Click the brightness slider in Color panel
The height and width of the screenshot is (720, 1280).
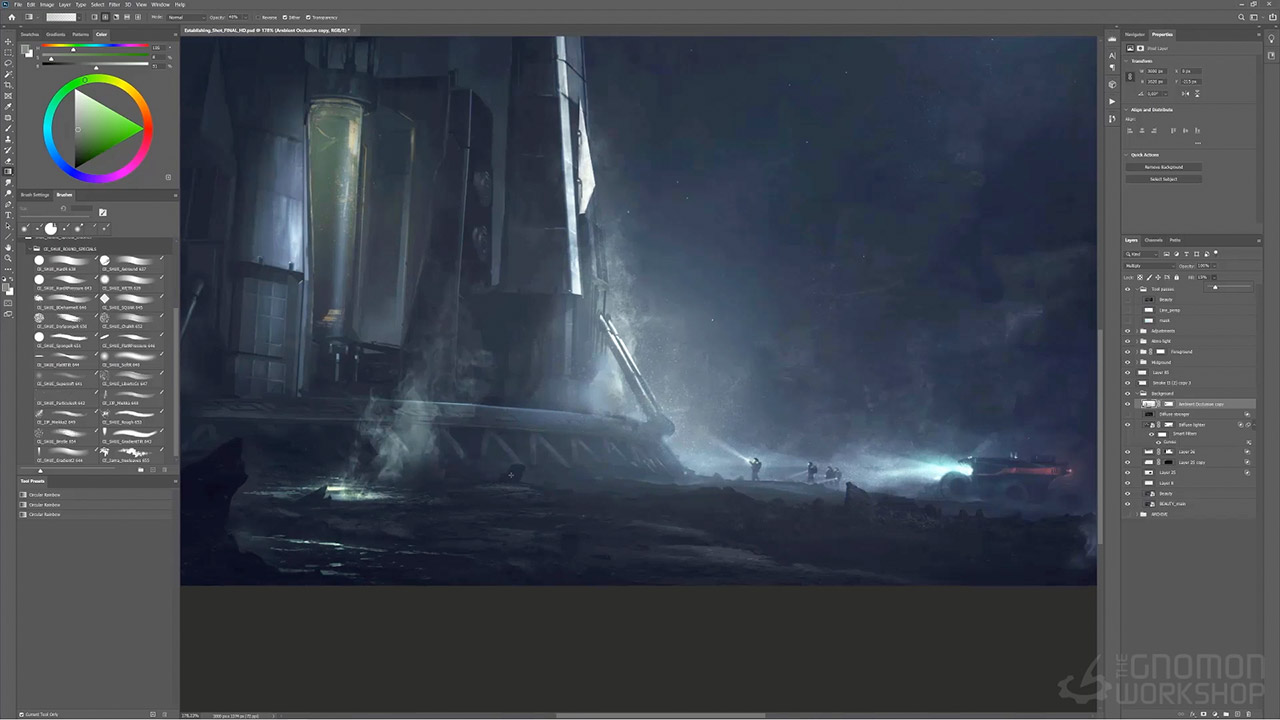tap(96, 66)
